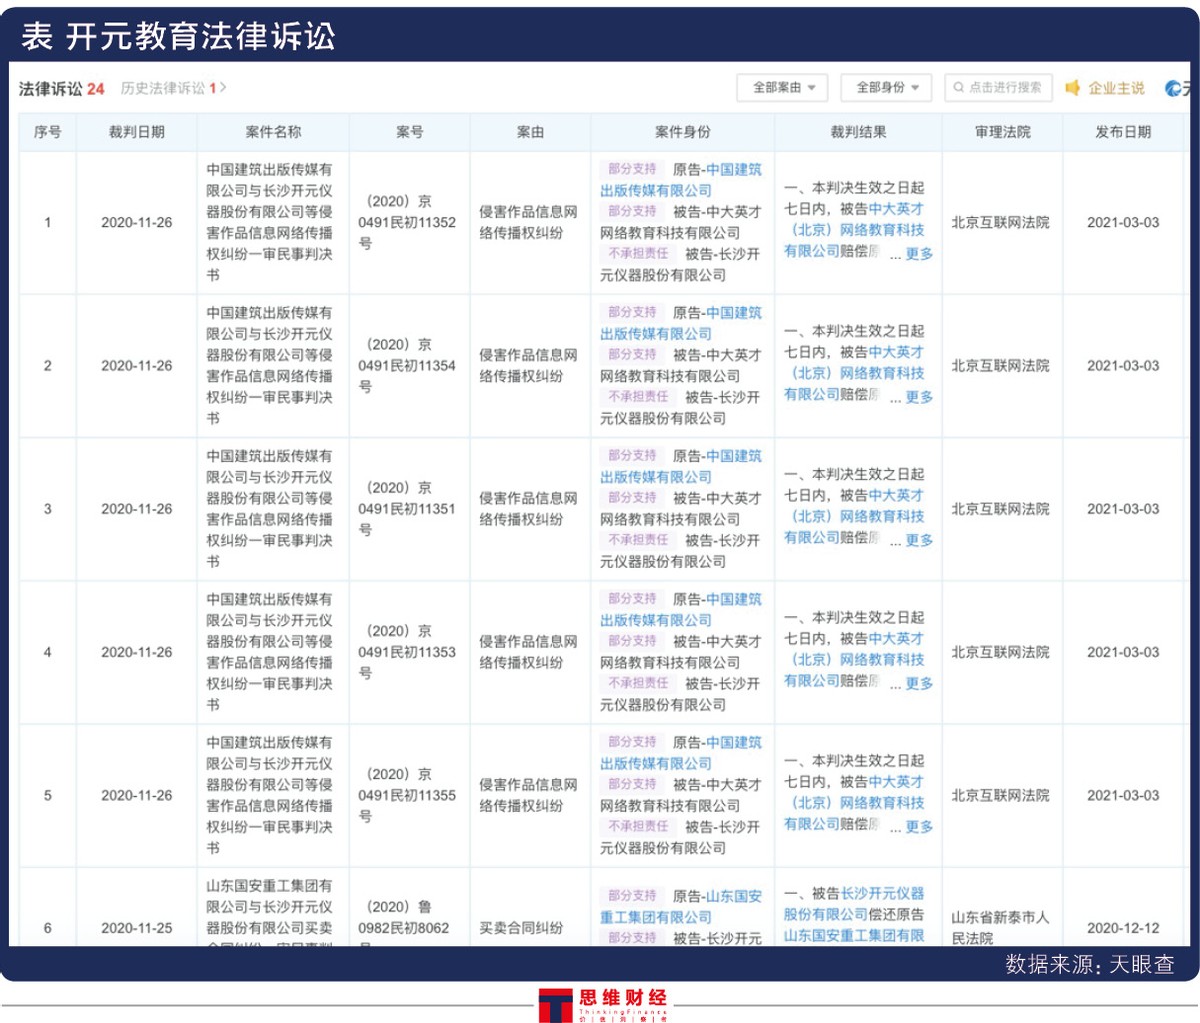Viewport: 1200px width, 1023px height.
Task: Click the 案号 column header
Action: pyautogui.click(x=409, y=132)
